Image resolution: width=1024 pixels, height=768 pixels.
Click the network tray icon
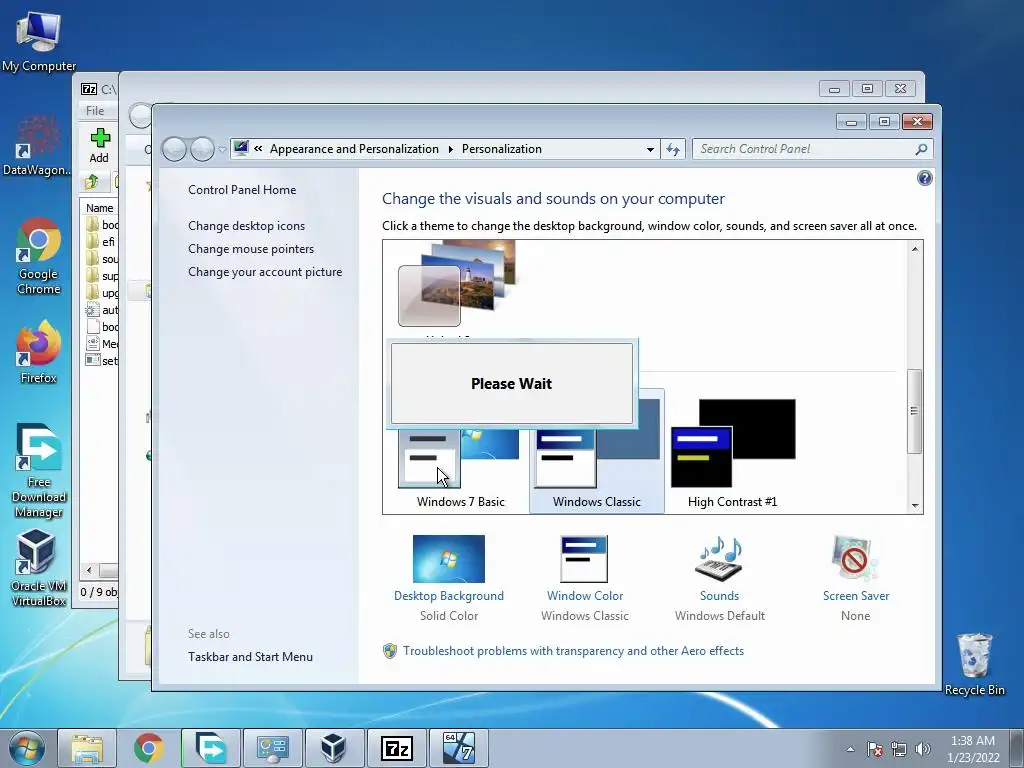899,749
